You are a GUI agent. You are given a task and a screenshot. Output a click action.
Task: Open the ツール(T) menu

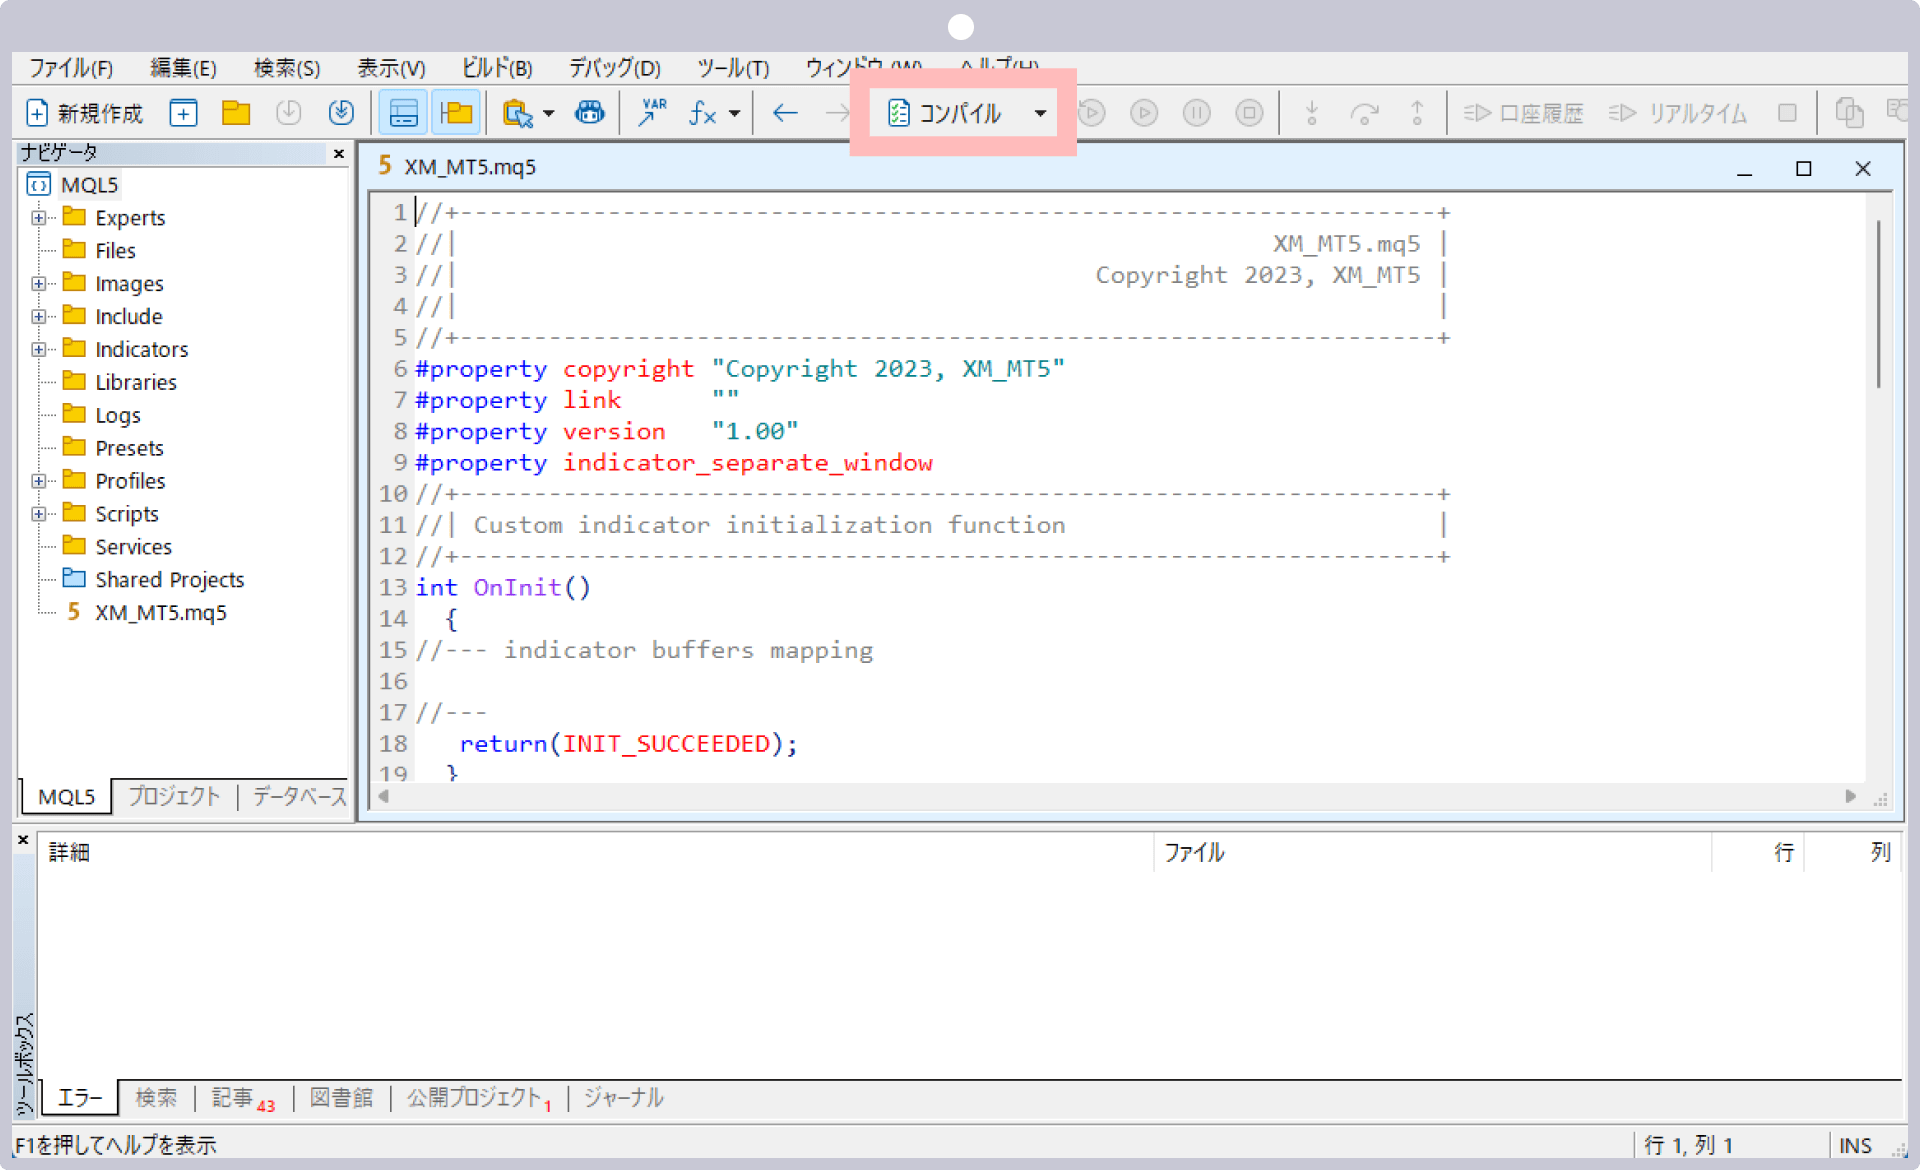click(x=733, y=68)
